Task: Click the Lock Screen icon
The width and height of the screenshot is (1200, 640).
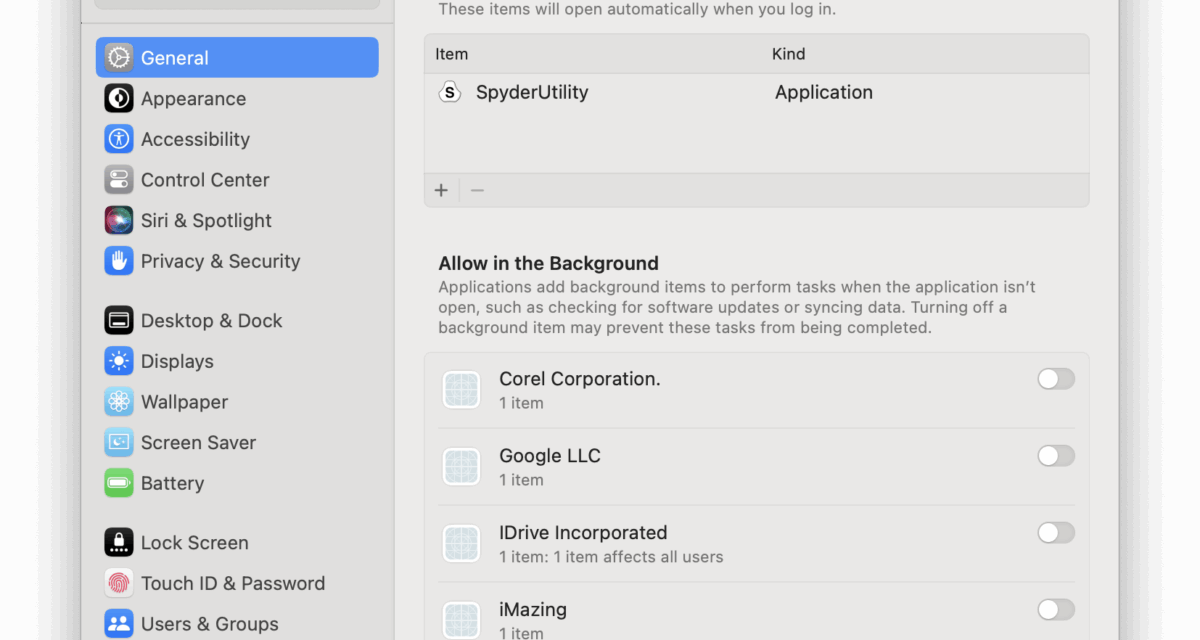Action: click(119, 542)
